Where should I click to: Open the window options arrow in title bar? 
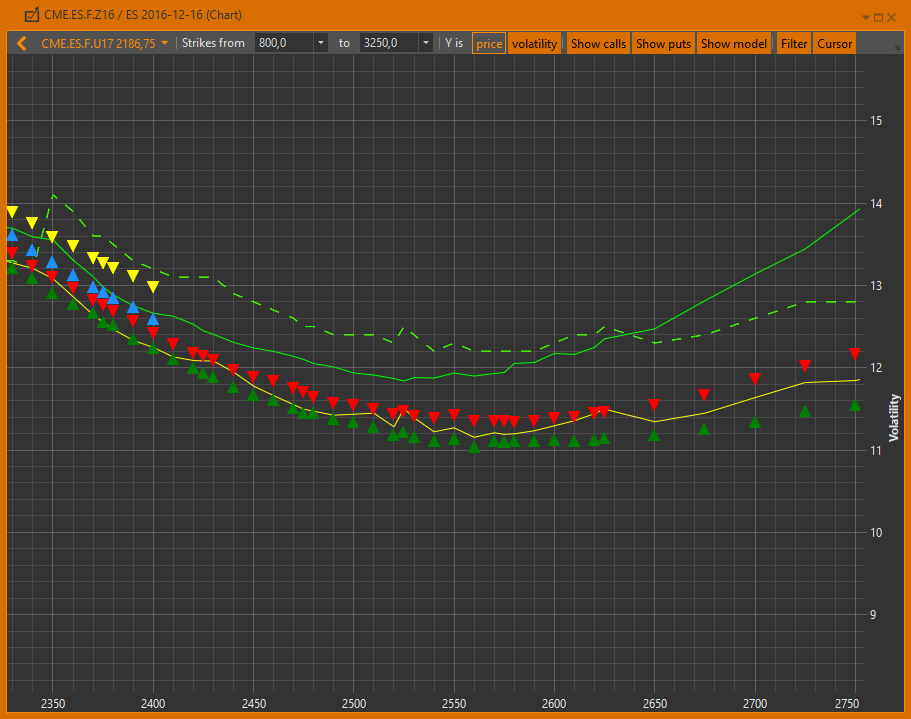pos(866,17)
